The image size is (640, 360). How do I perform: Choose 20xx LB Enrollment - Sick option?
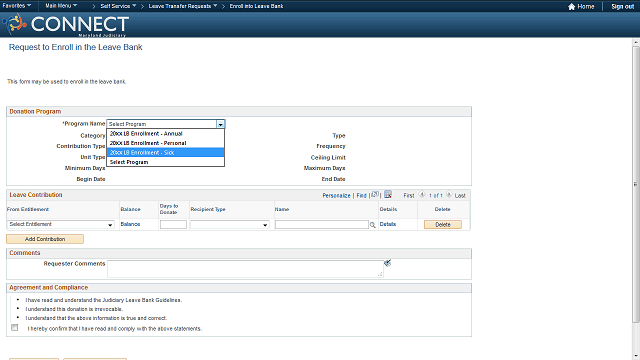[x=165, y=152]
